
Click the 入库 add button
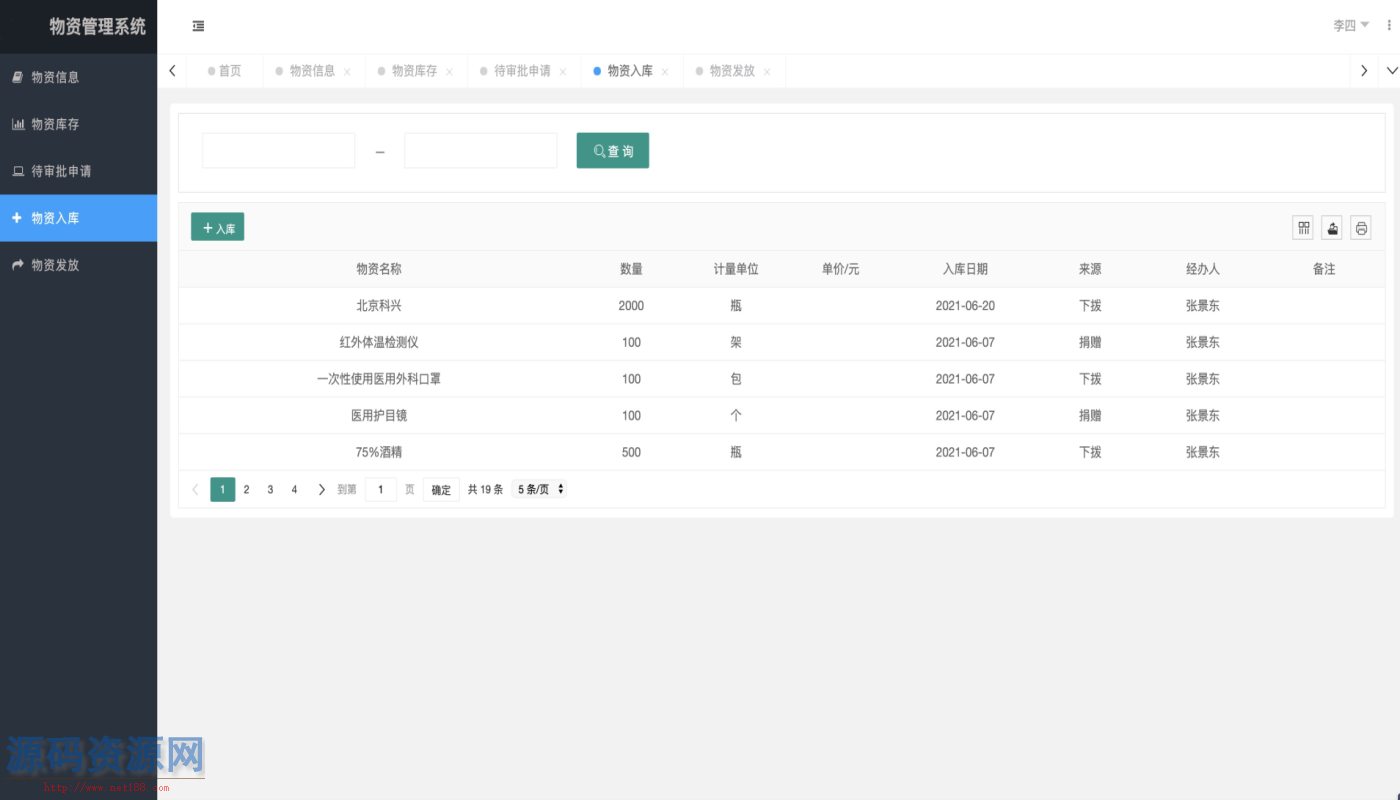(x=218, y=228)
